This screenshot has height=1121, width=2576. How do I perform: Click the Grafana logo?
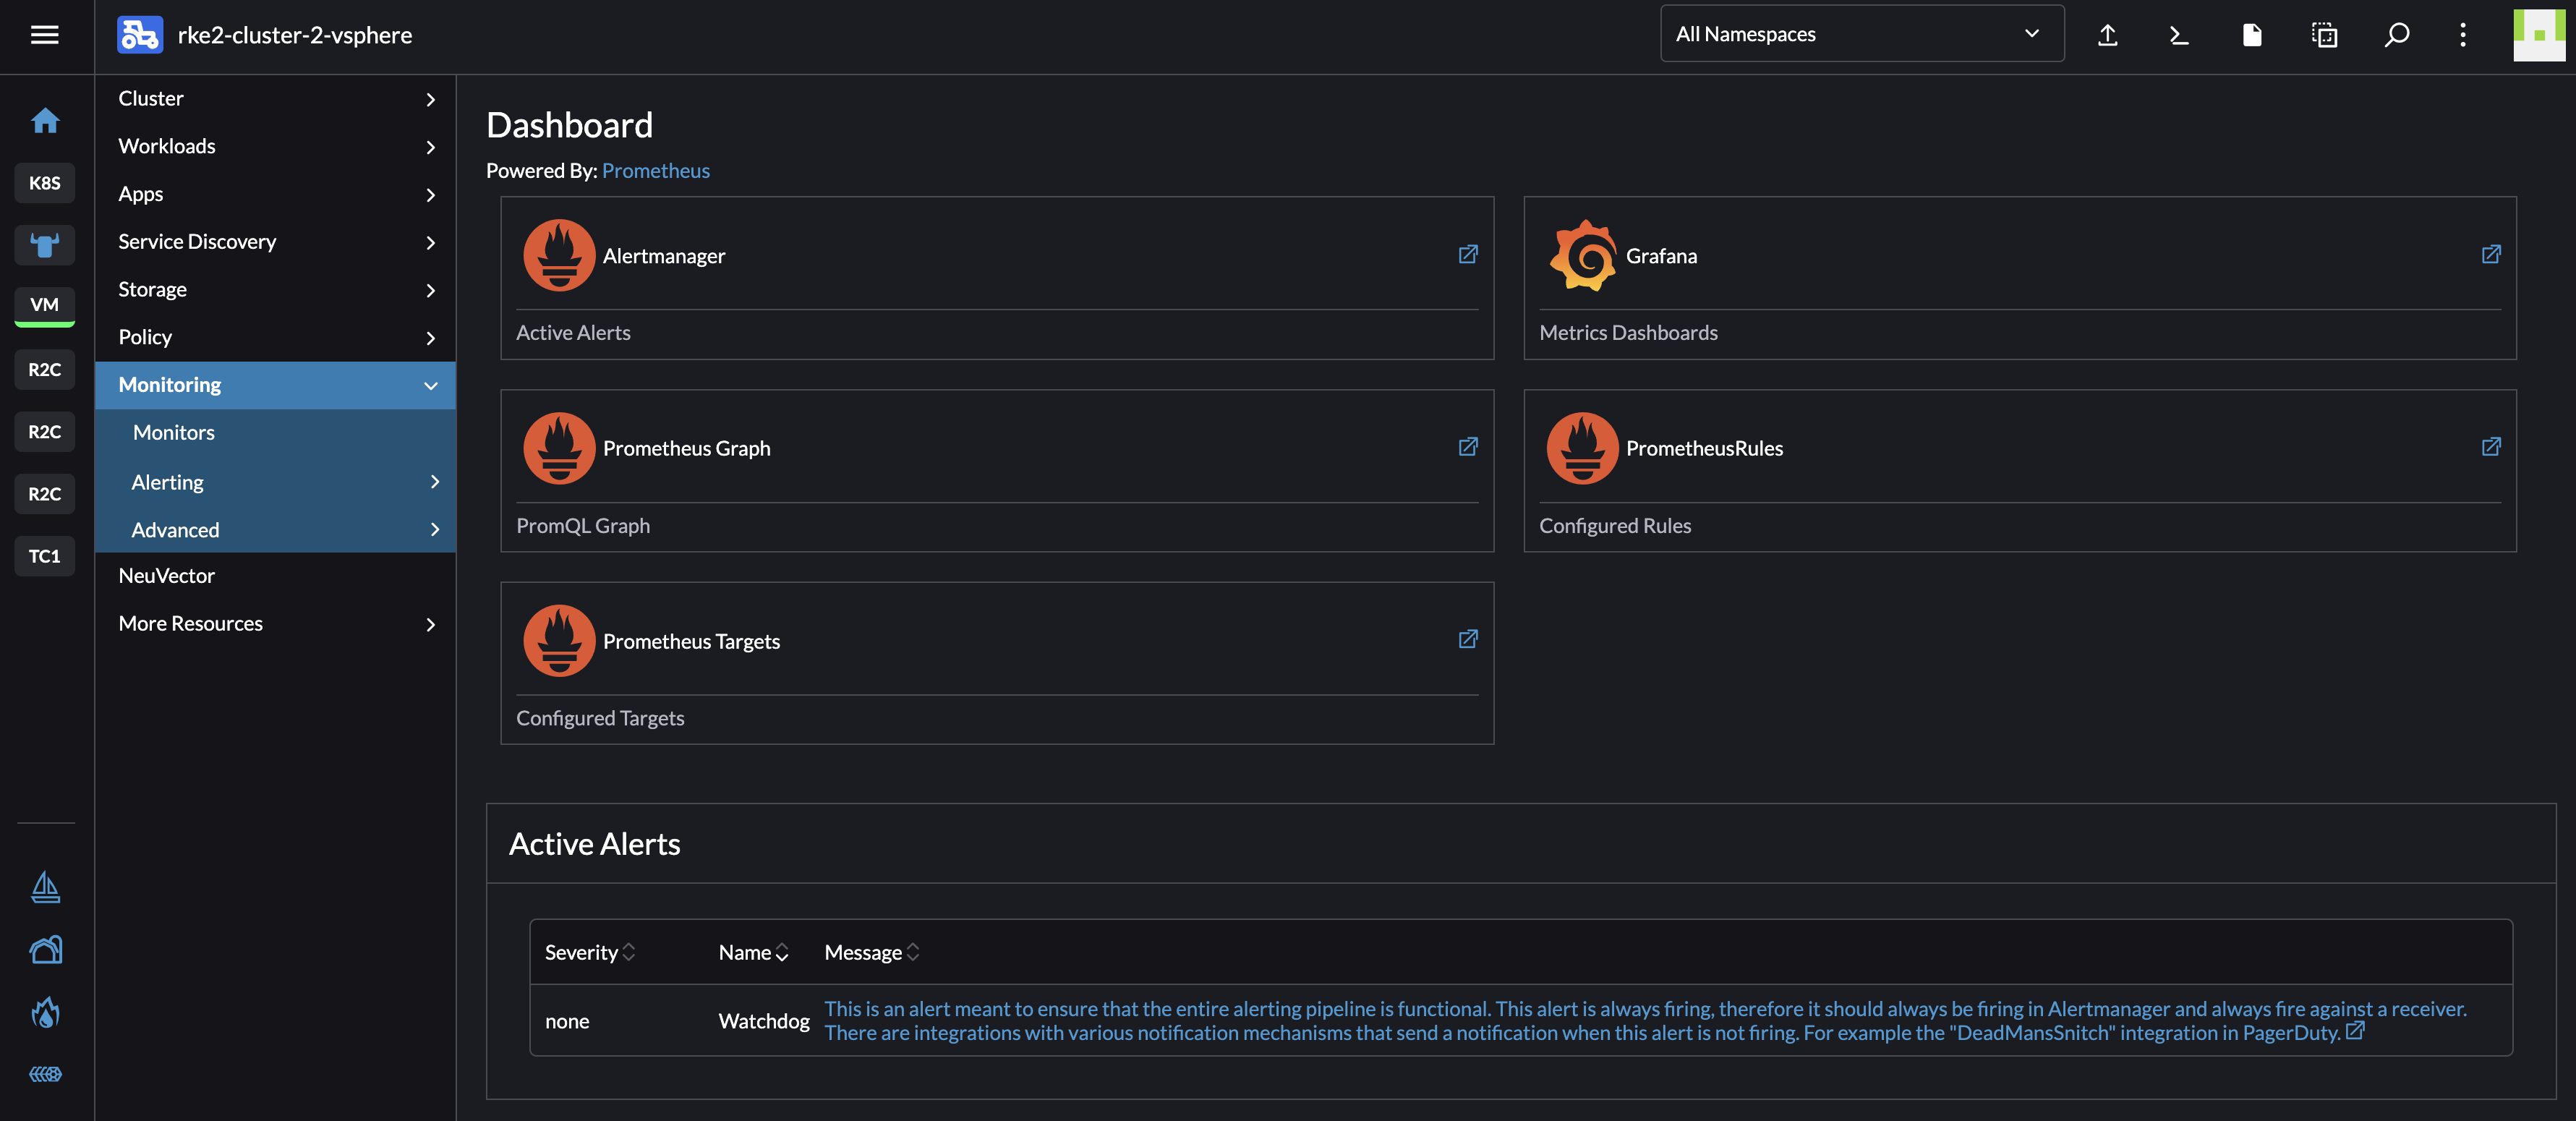coord(1583,256)
